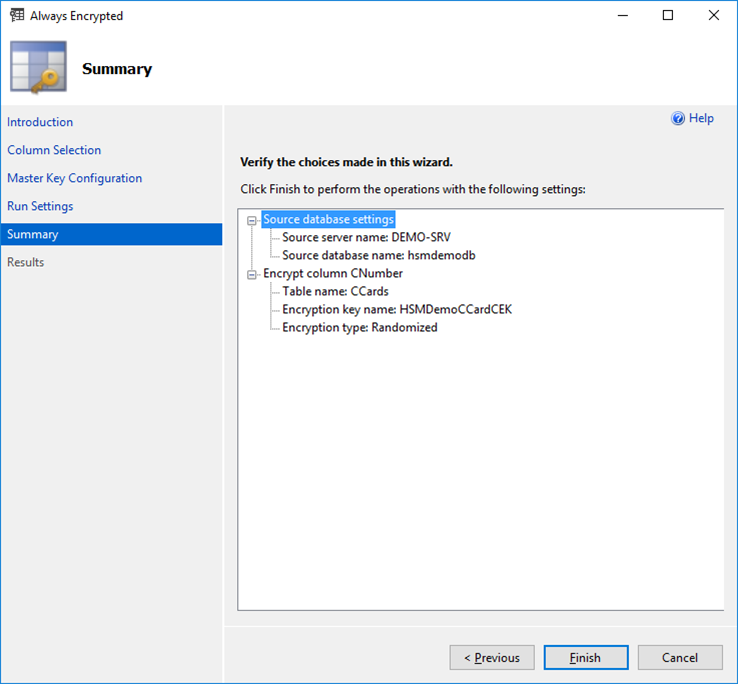Select the Summary step in sidebar
This screenshot has width=738, height=684.
pyautogui.click(x=33, y=234)
